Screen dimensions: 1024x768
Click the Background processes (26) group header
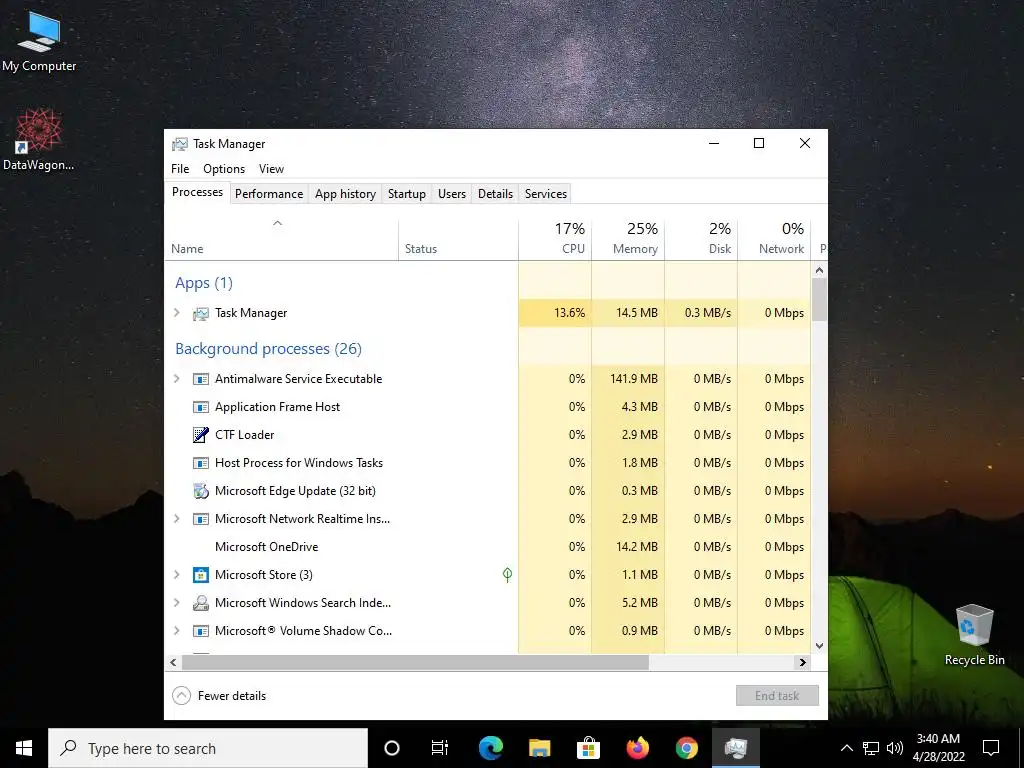[268, 349]
